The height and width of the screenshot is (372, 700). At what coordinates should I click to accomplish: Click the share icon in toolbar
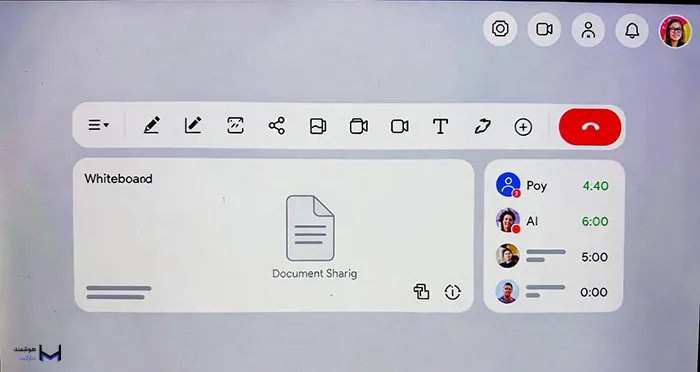pos(277,126)
